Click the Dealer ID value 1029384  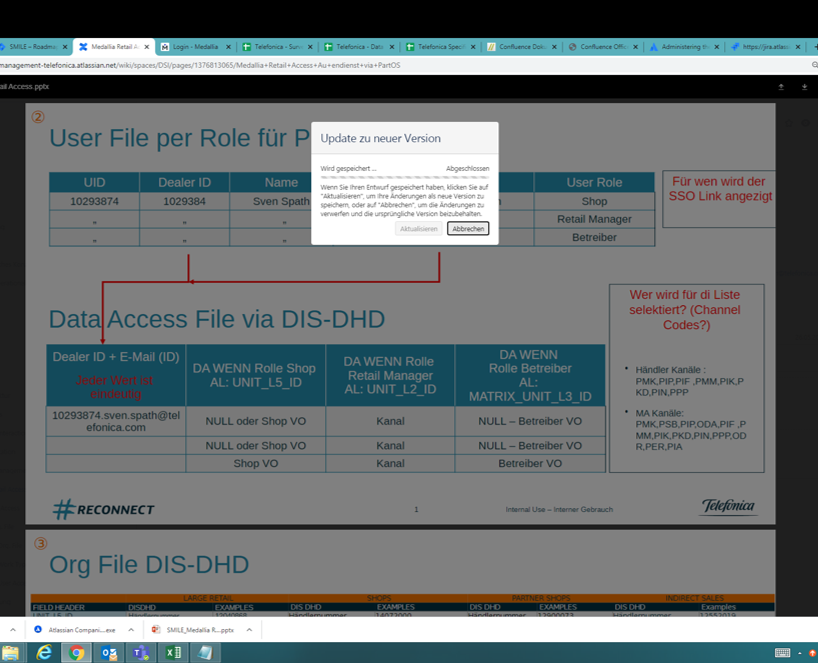click(x=184, y=201)
